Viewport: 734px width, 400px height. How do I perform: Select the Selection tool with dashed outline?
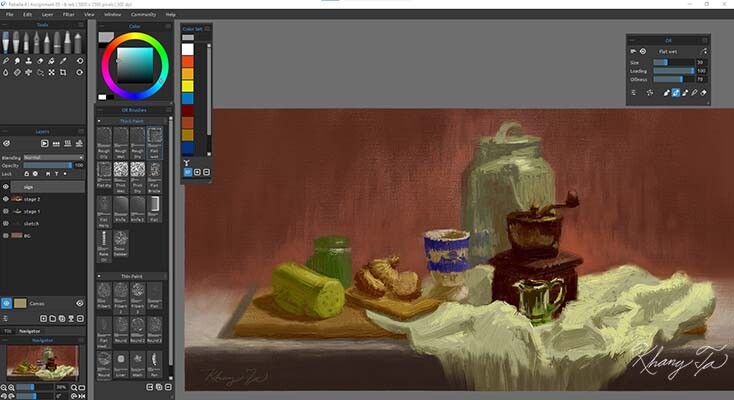pyautogui.click(x=40, y=73)
